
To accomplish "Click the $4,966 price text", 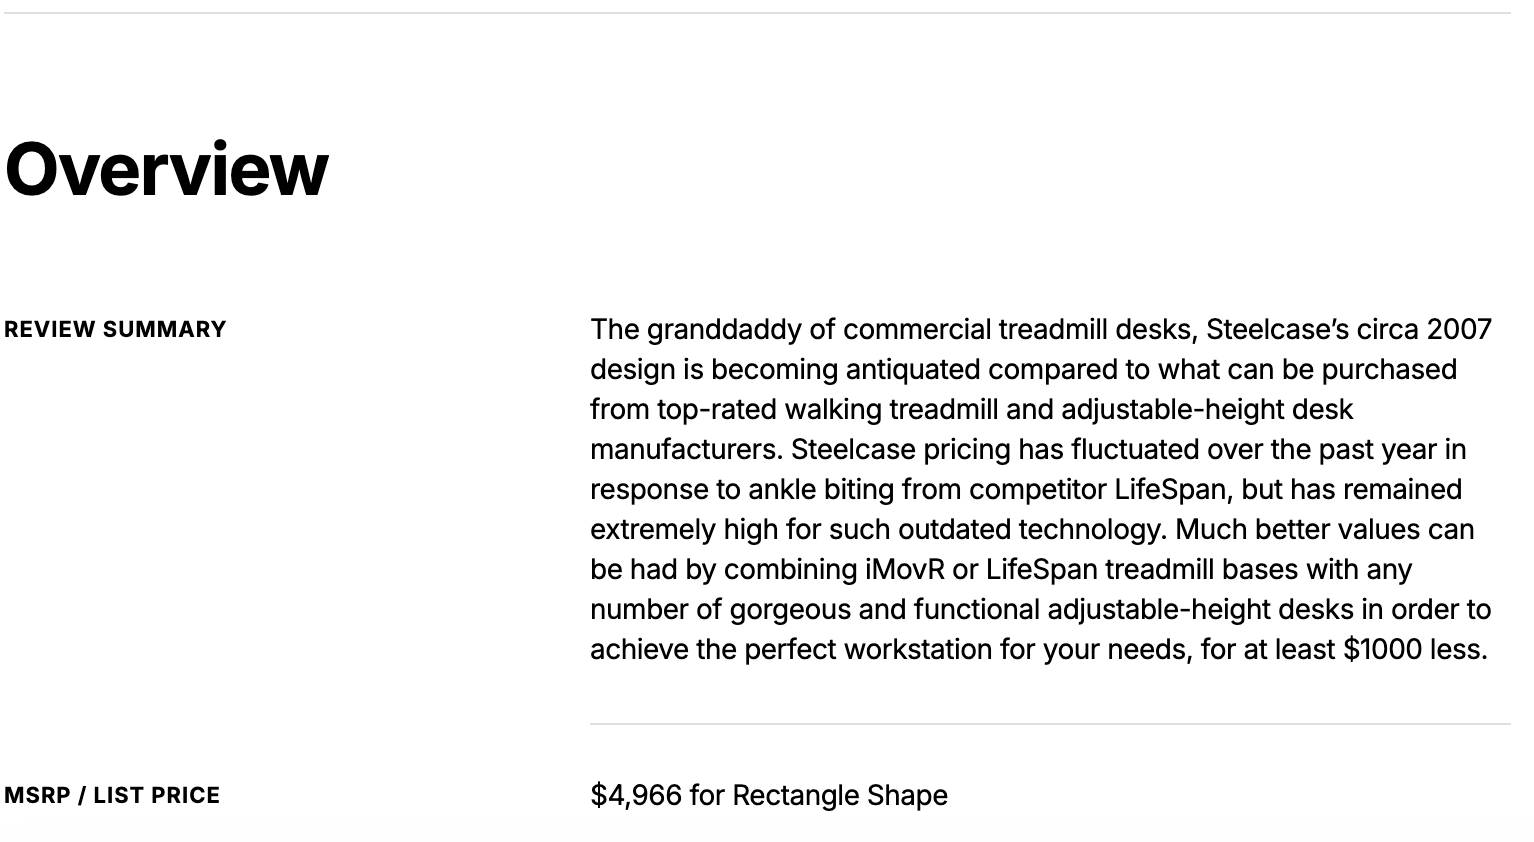I will point(636,796).
